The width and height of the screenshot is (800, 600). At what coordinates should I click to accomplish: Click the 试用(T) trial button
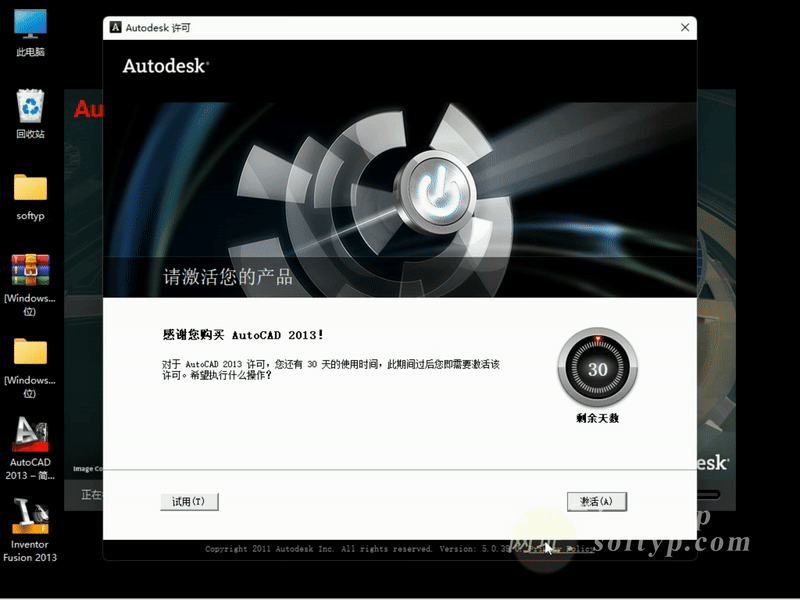coord(189,502)
